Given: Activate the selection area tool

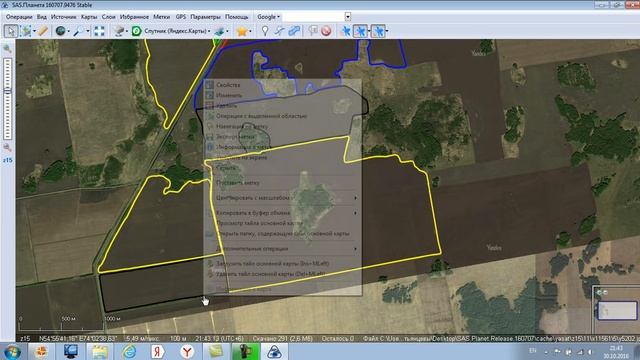Looking at the screenshot, I should (x=26, y=31).
